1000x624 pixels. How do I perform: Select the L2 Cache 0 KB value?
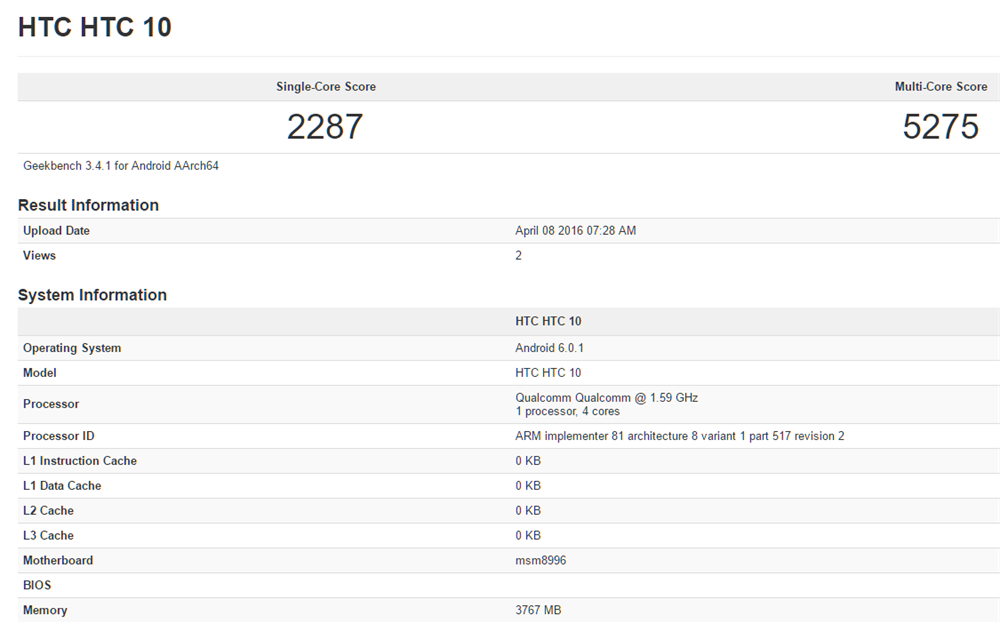(528, 511)
